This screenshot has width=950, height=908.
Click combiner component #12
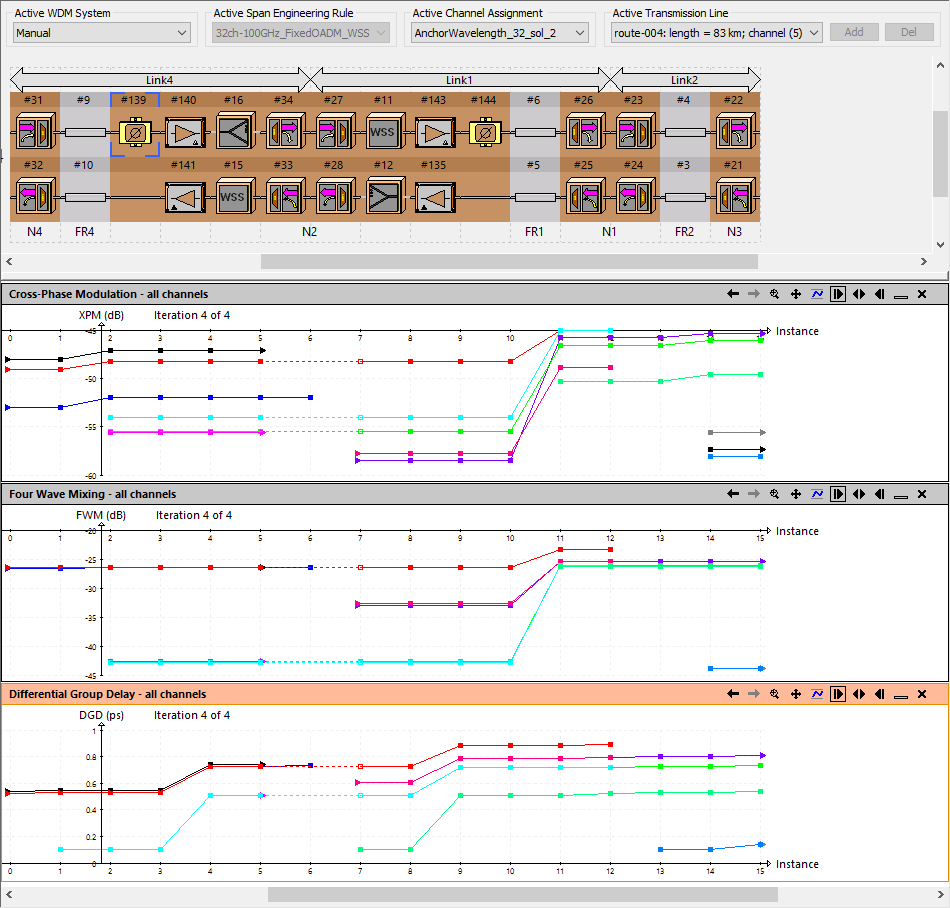tap(385, 195)
